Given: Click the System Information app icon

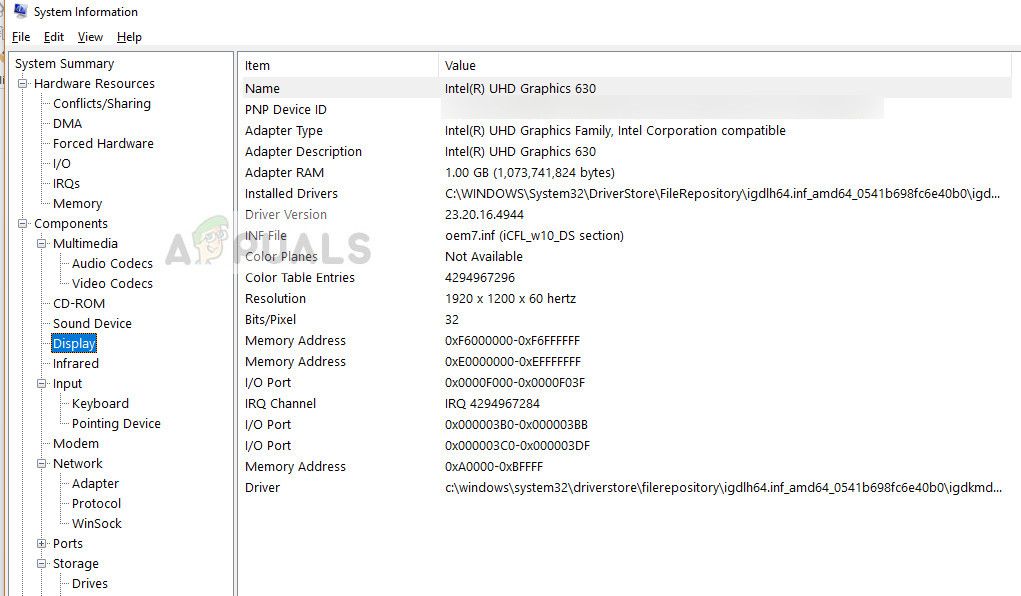Looking at the screenshot, I should [x=20, y=12].
